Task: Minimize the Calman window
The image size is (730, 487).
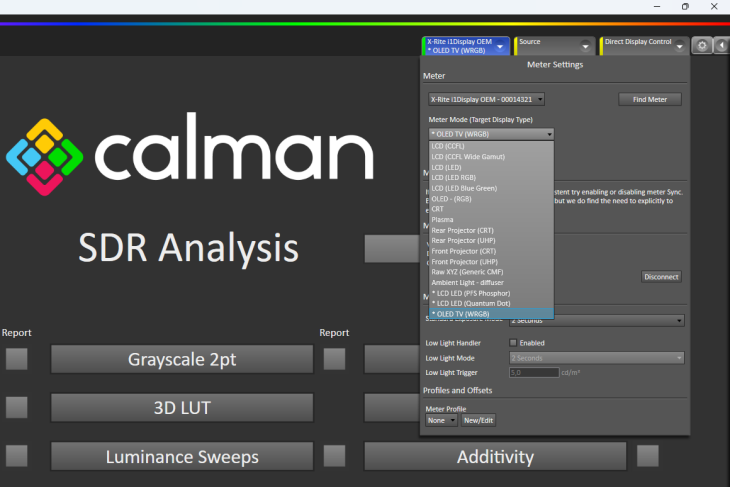Action: [x=657, y=7]
